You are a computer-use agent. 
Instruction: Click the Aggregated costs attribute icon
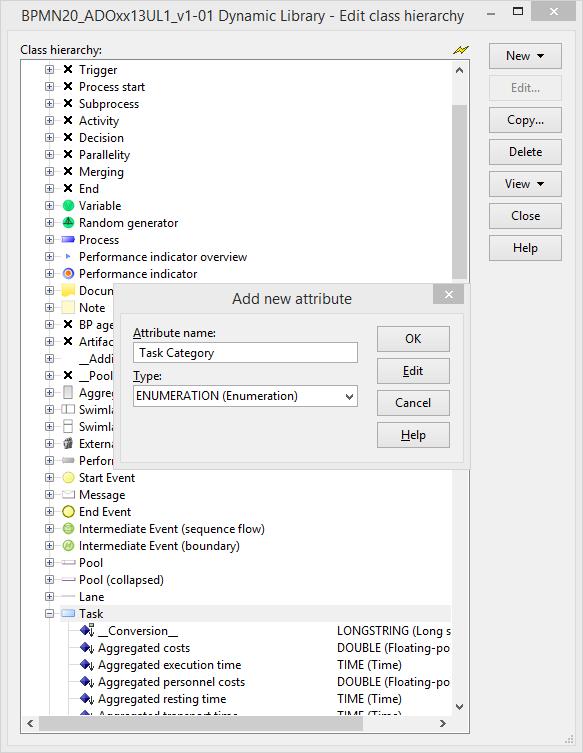[87, 648]
